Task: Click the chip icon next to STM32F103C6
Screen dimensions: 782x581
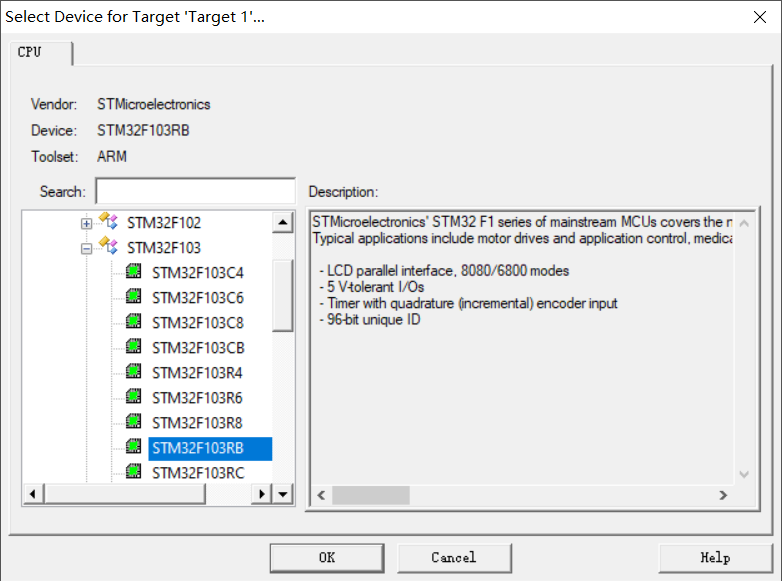Action: click(x=134, y=296)
